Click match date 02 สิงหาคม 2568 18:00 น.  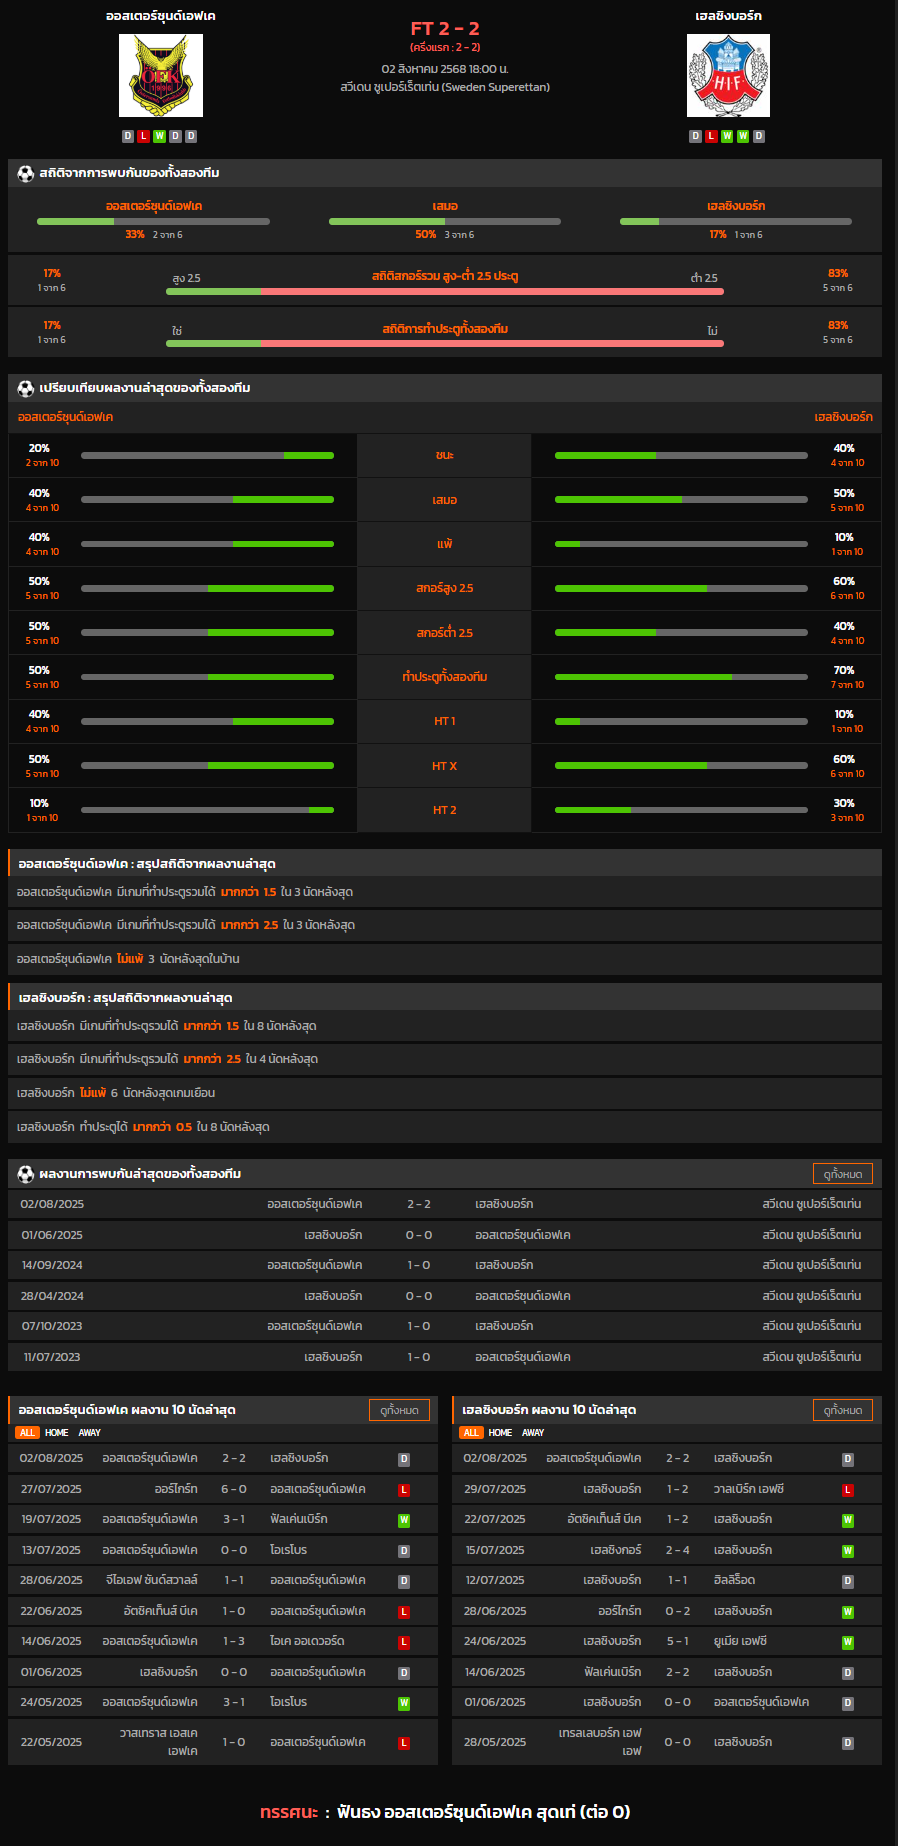pos(445,69)
